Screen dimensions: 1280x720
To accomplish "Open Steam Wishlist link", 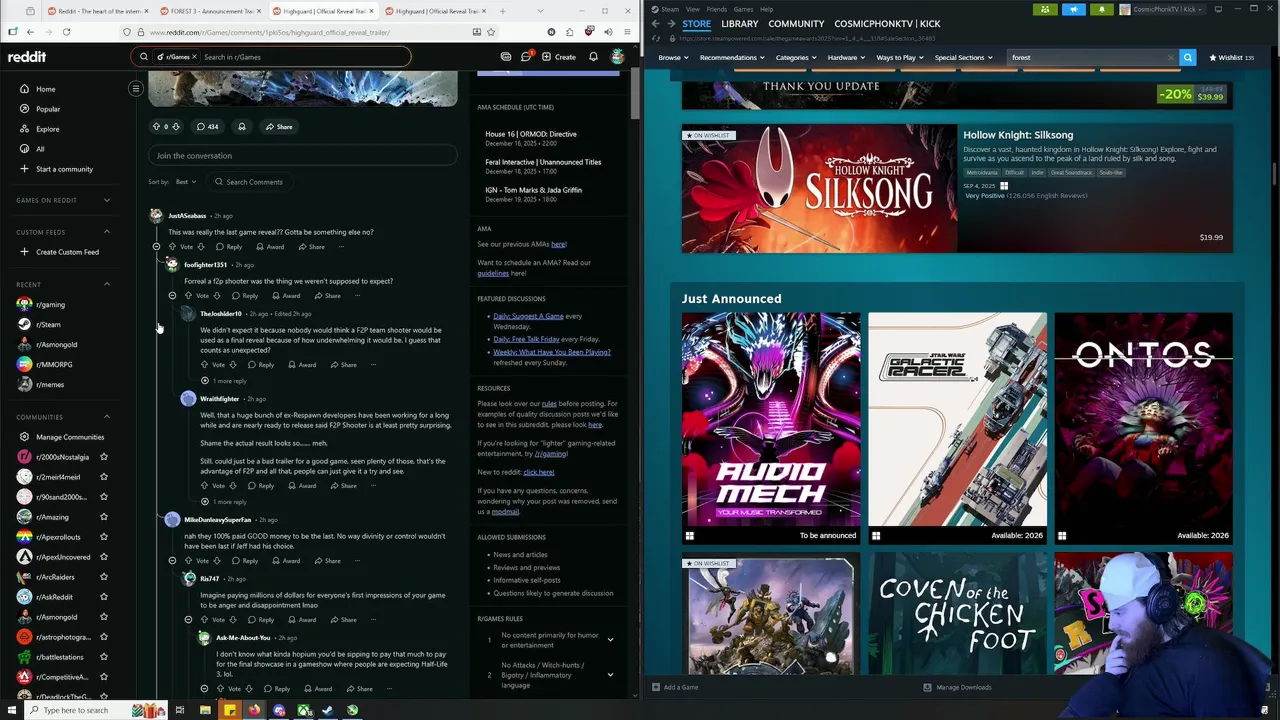I will [x=1232, y=58].
